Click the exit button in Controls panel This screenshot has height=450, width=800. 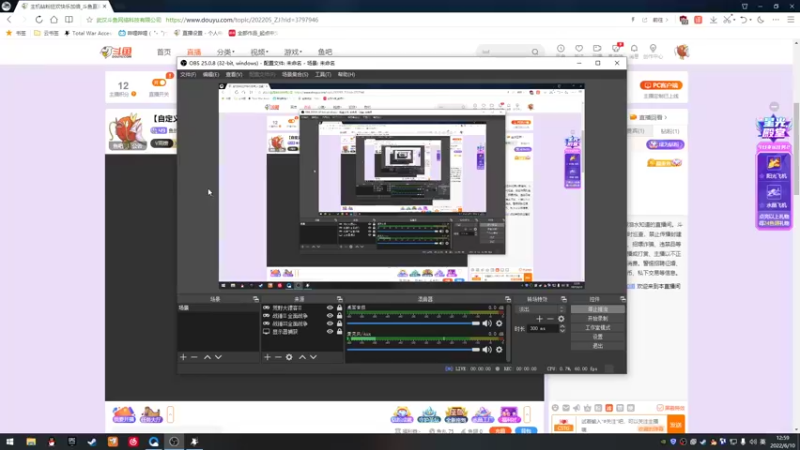pos(597,346)
